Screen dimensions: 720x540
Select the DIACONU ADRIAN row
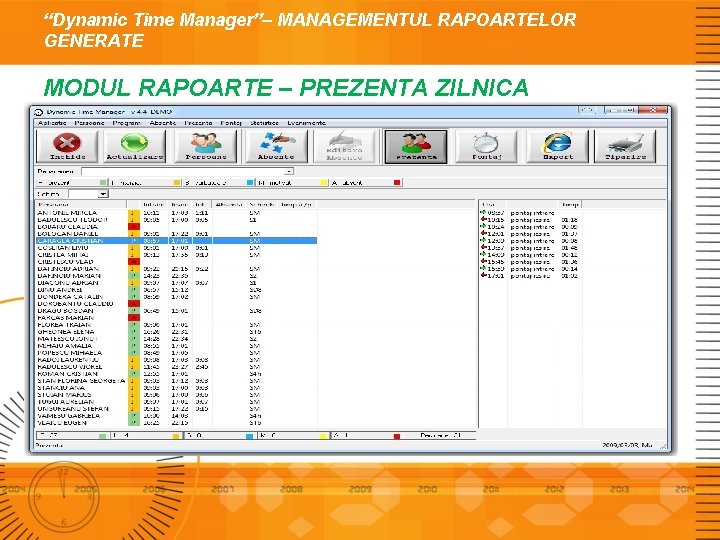176,283
